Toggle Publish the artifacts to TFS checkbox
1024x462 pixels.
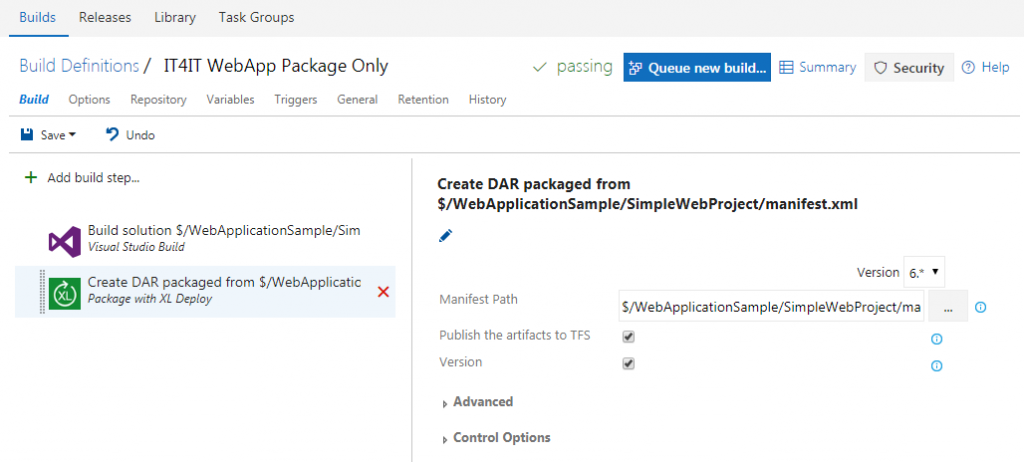pos(628,337)
